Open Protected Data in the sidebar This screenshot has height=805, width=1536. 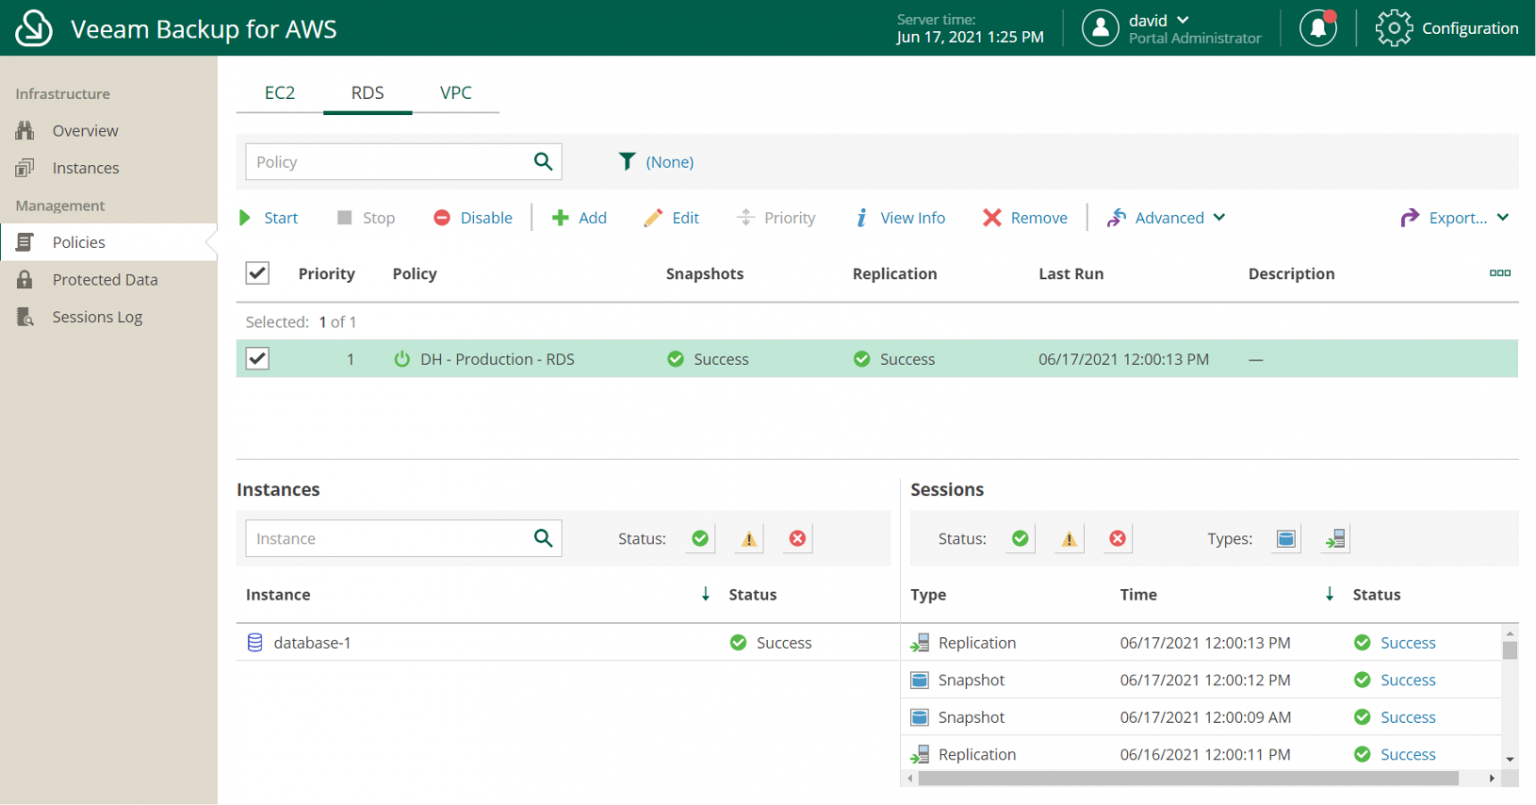105,280
